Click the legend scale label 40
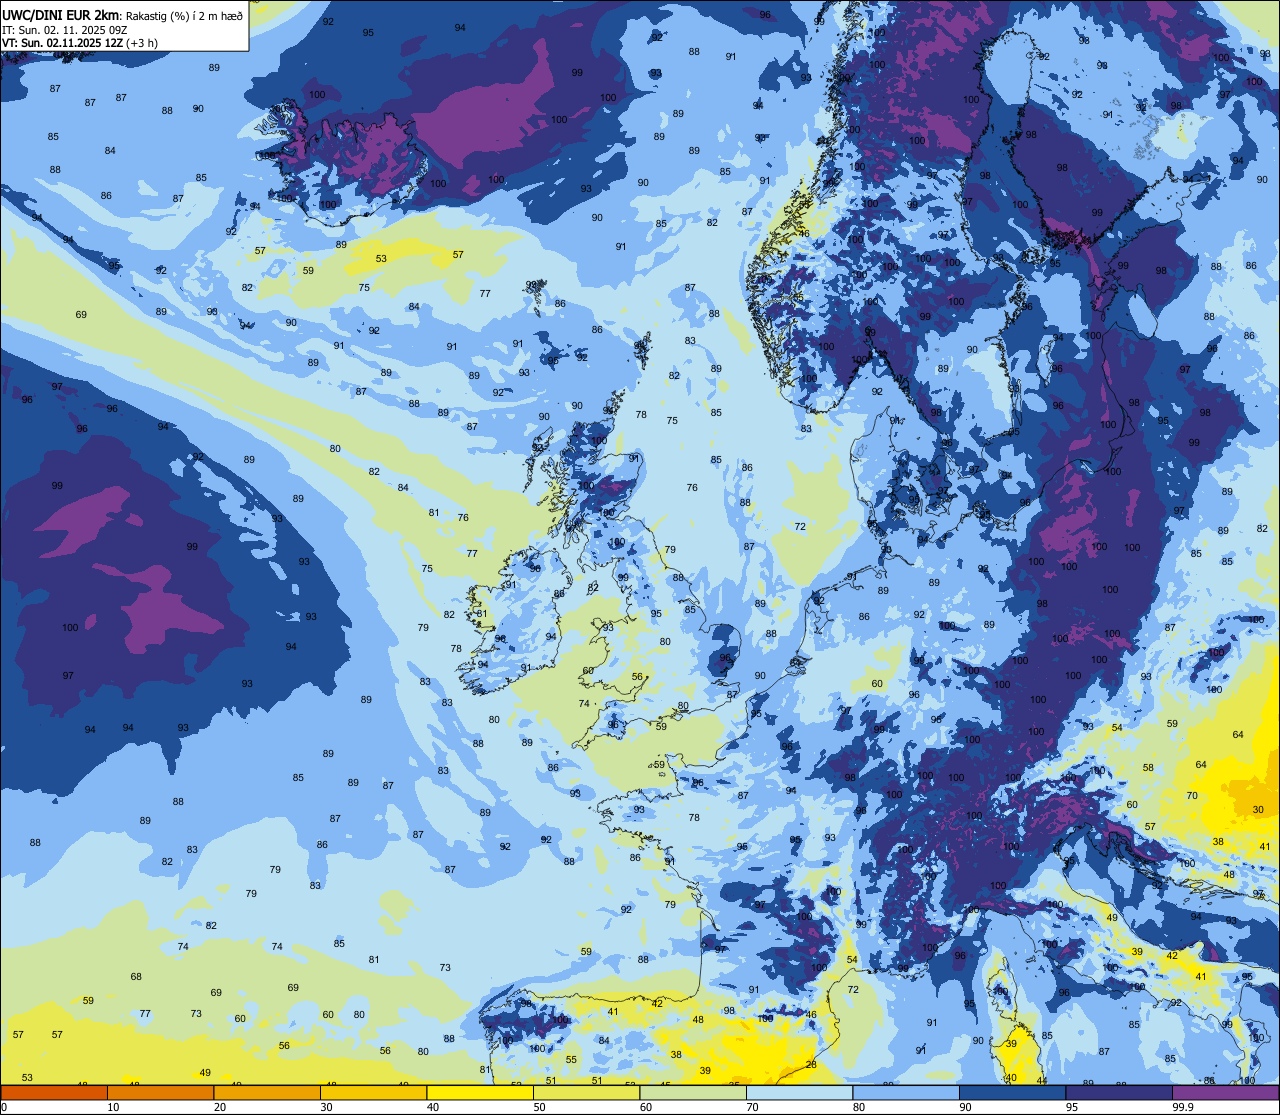This screenshot has width=1280, height=1115. (433, 1107)
